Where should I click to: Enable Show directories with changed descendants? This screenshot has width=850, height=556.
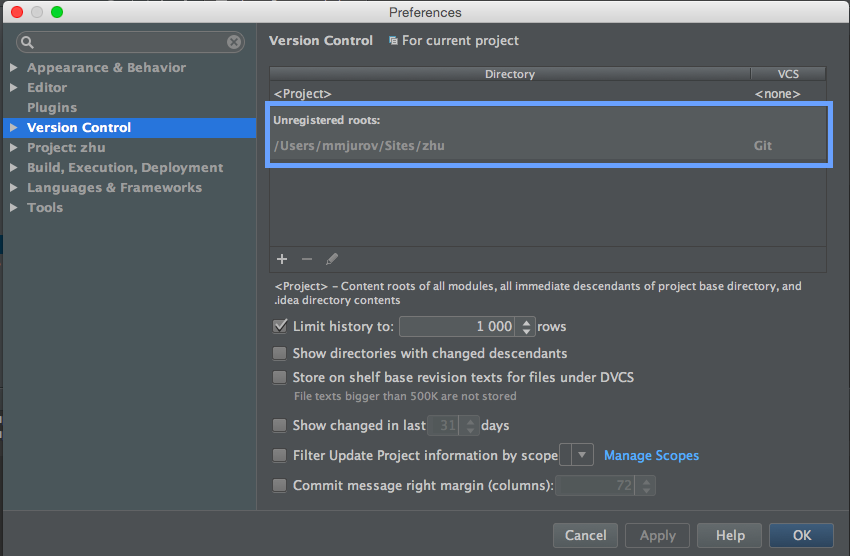coord(280,353)
